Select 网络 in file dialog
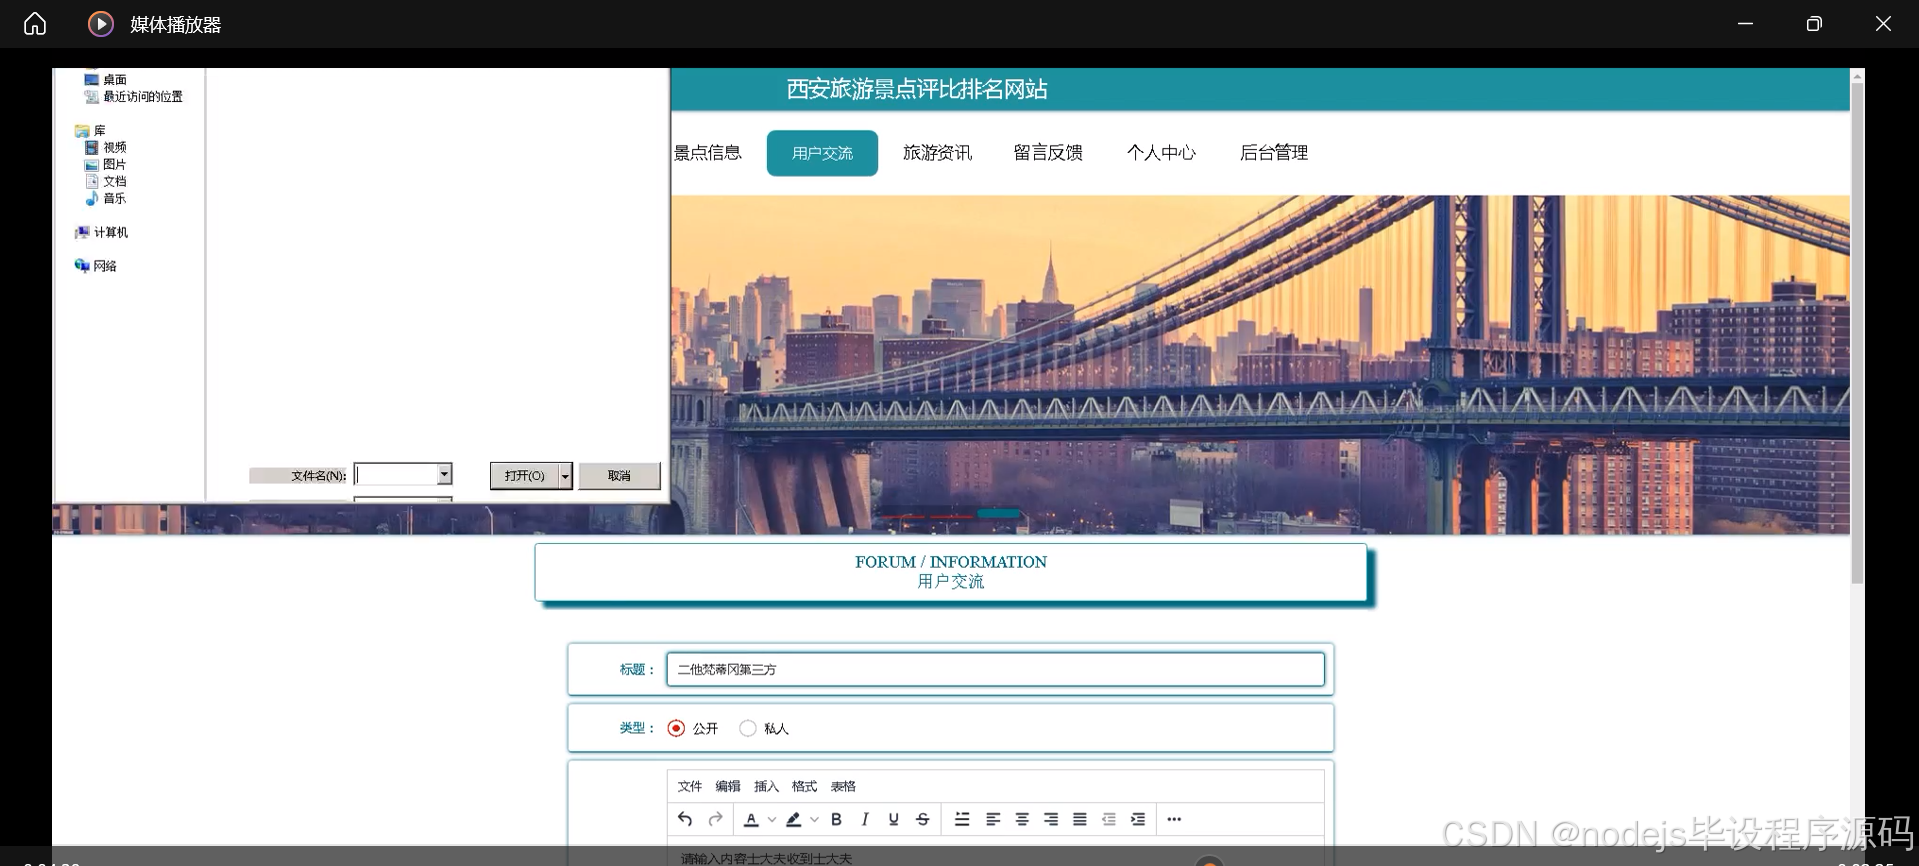The height and width of the screenshot is (866, 1919). pyautogui.click(x=96, y=266)
